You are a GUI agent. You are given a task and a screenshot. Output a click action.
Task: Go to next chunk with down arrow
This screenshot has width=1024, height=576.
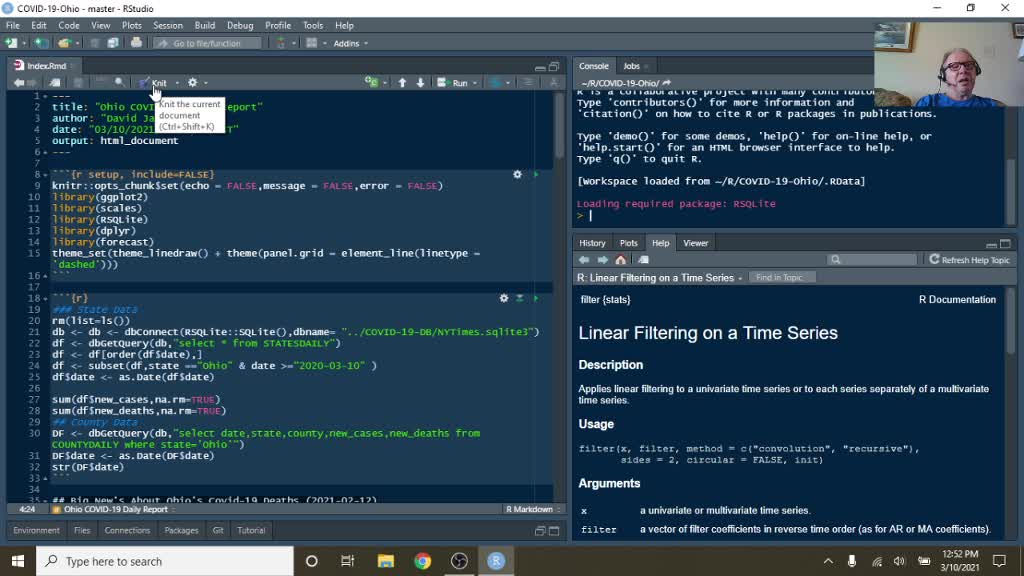pyautogui.click(x=421, y=83)
